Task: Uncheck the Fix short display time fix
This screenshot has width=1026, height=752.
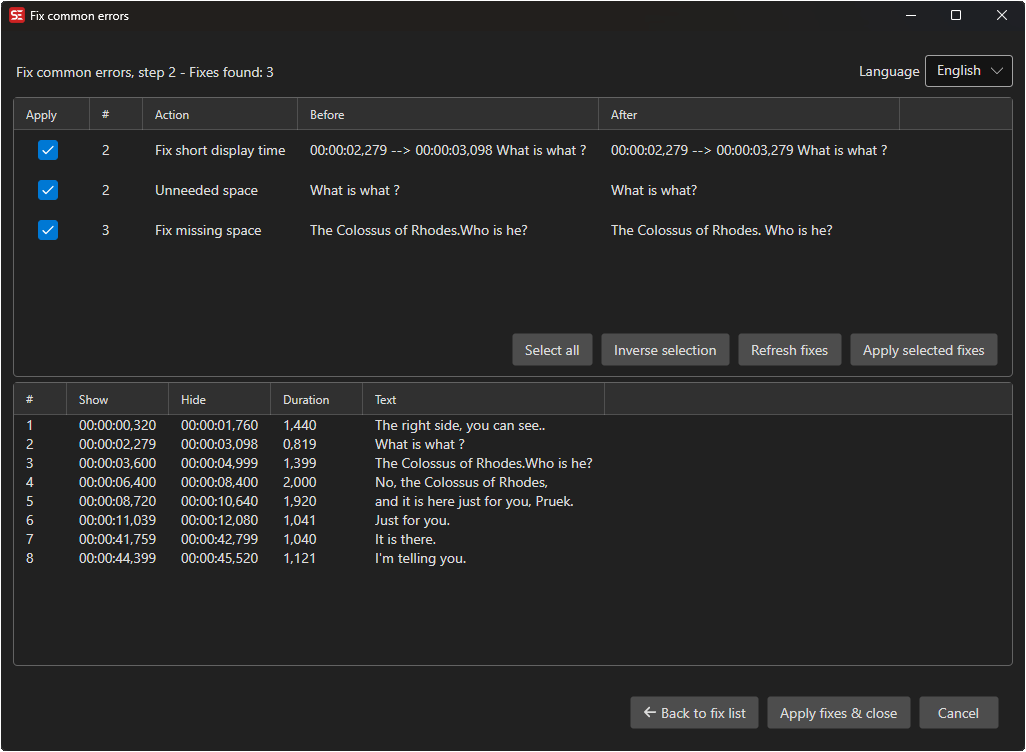Action: (x=48, y=150)
